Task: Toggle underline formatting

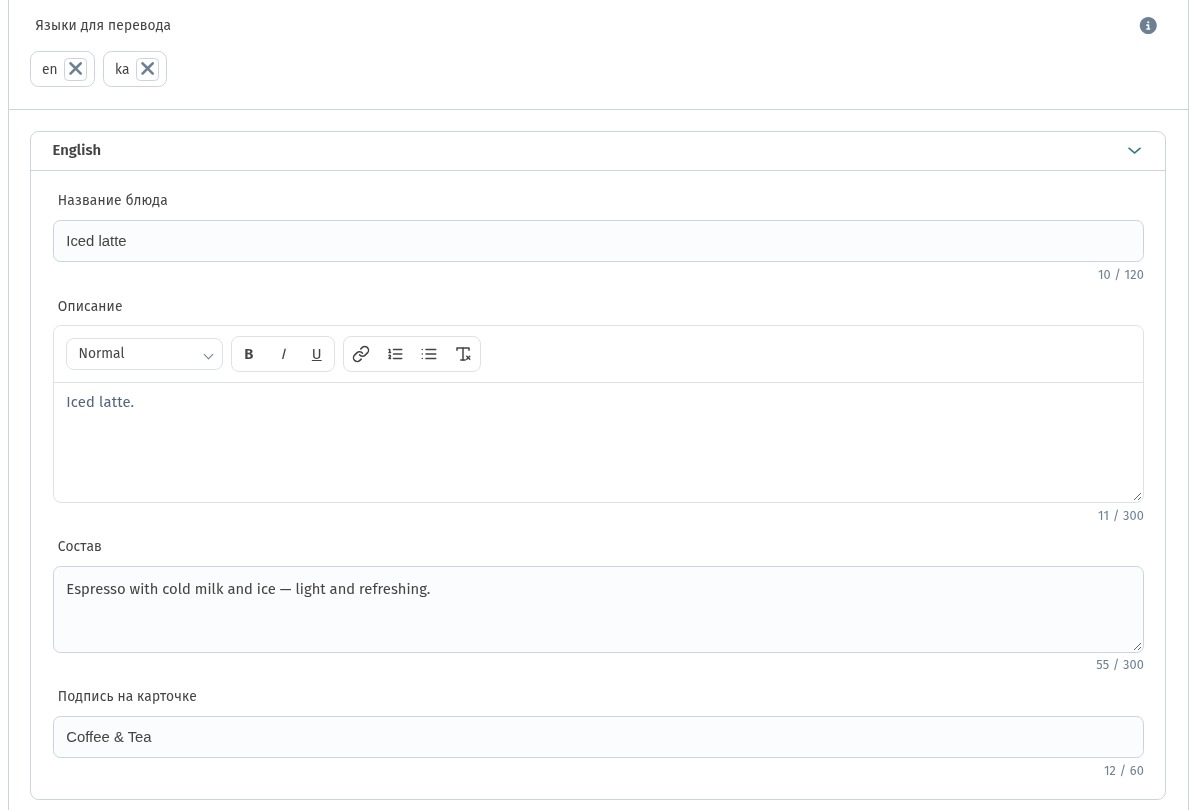Action: click(316, 355)
